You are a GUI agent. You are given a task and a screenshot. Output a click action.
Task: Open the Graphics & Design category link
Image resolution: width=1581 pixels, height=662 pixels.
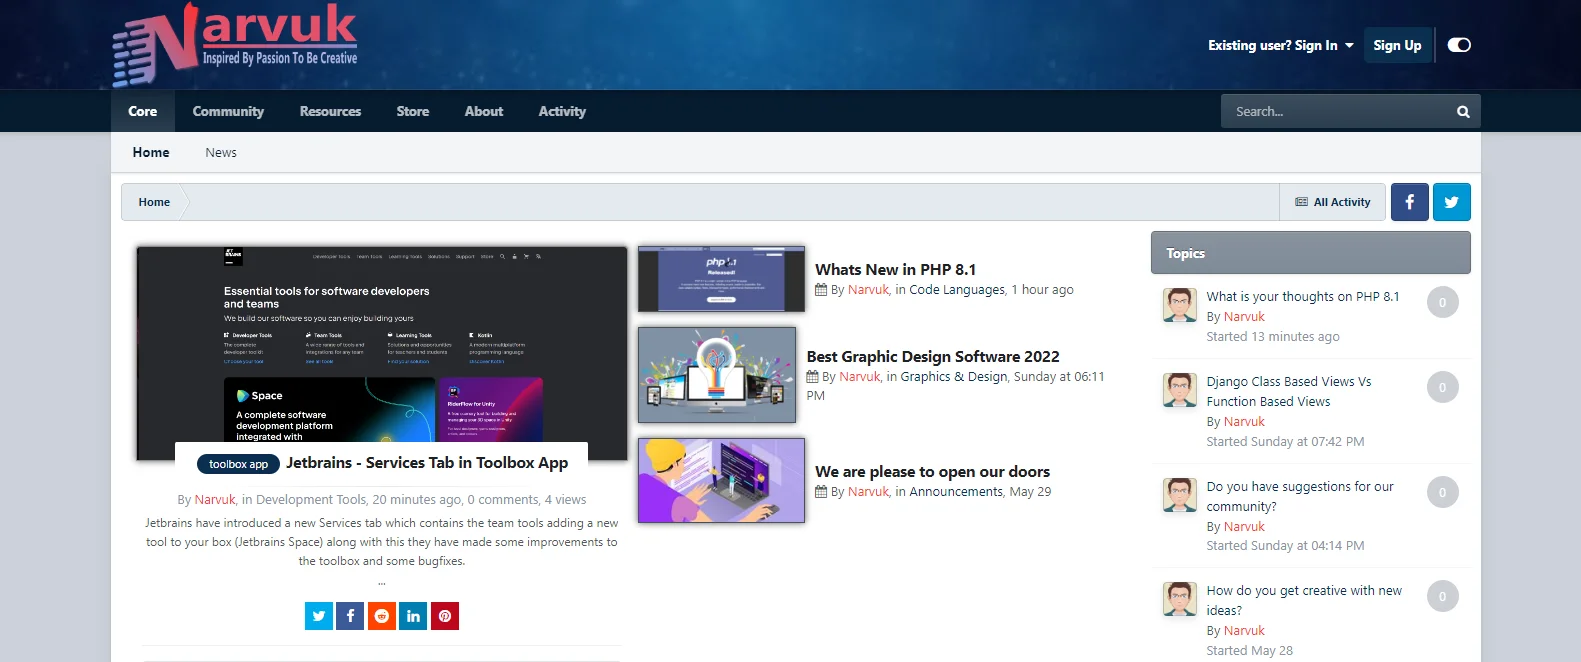pyautogui.click(x=954, y=377)
